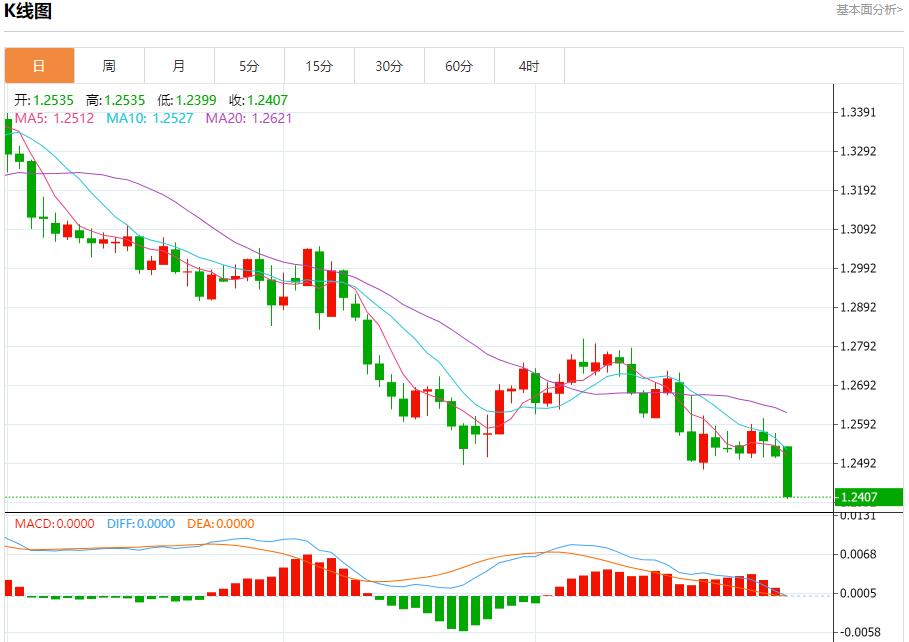Click the MA5 indicator label
Image resolution: width=909 pixels, height=642 pixels.
click(x=55, y=118)
